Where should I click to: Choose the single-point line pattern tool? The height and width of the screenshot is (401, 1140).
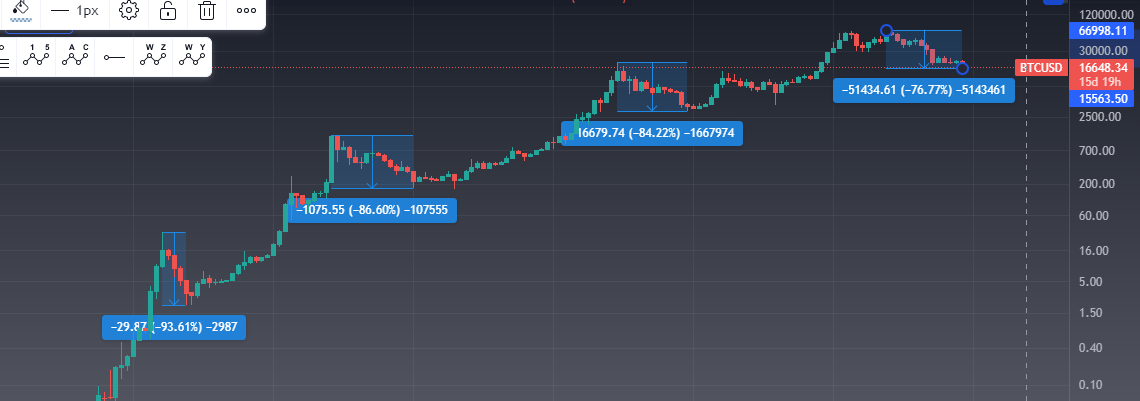pos(114,57)
